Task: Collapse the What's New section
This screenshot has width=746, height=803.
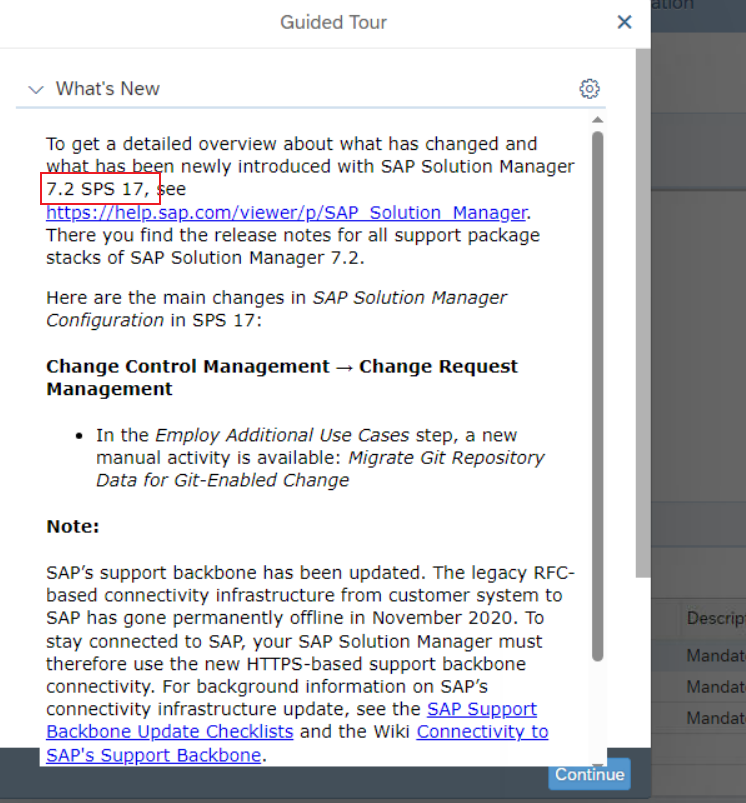Action: [36, 90]
